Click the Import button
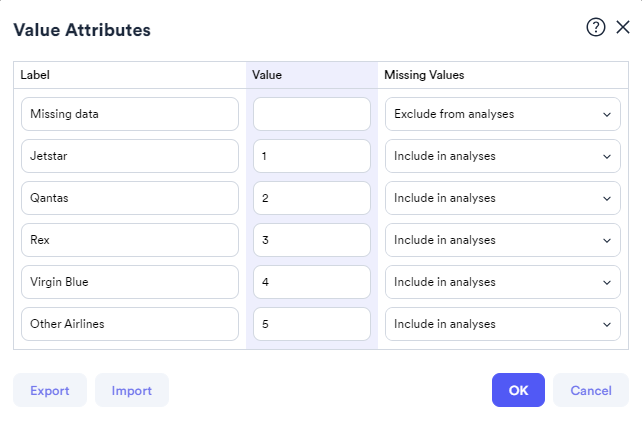Image resolution: width=642 pixels, height=421 pixels. point(132,390)
